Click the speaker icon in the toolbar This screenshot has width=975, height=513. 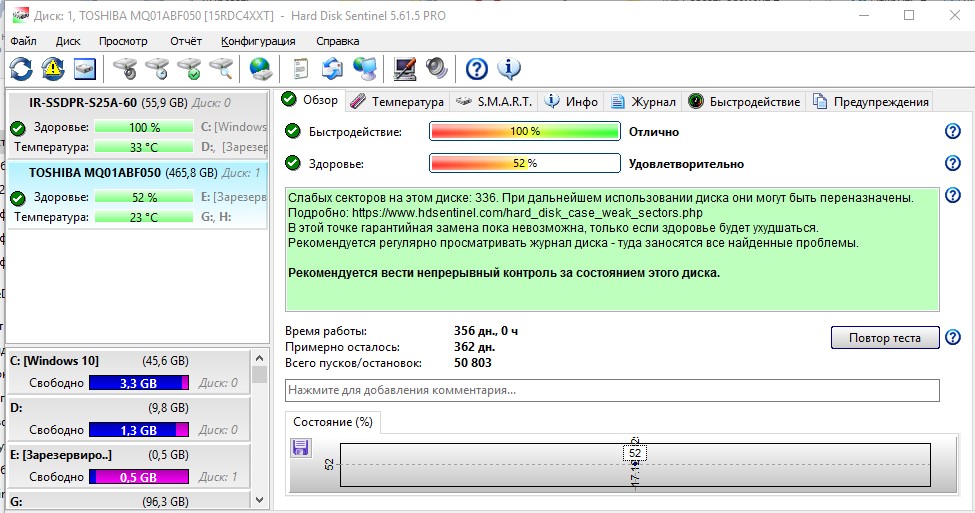(436, 68)
